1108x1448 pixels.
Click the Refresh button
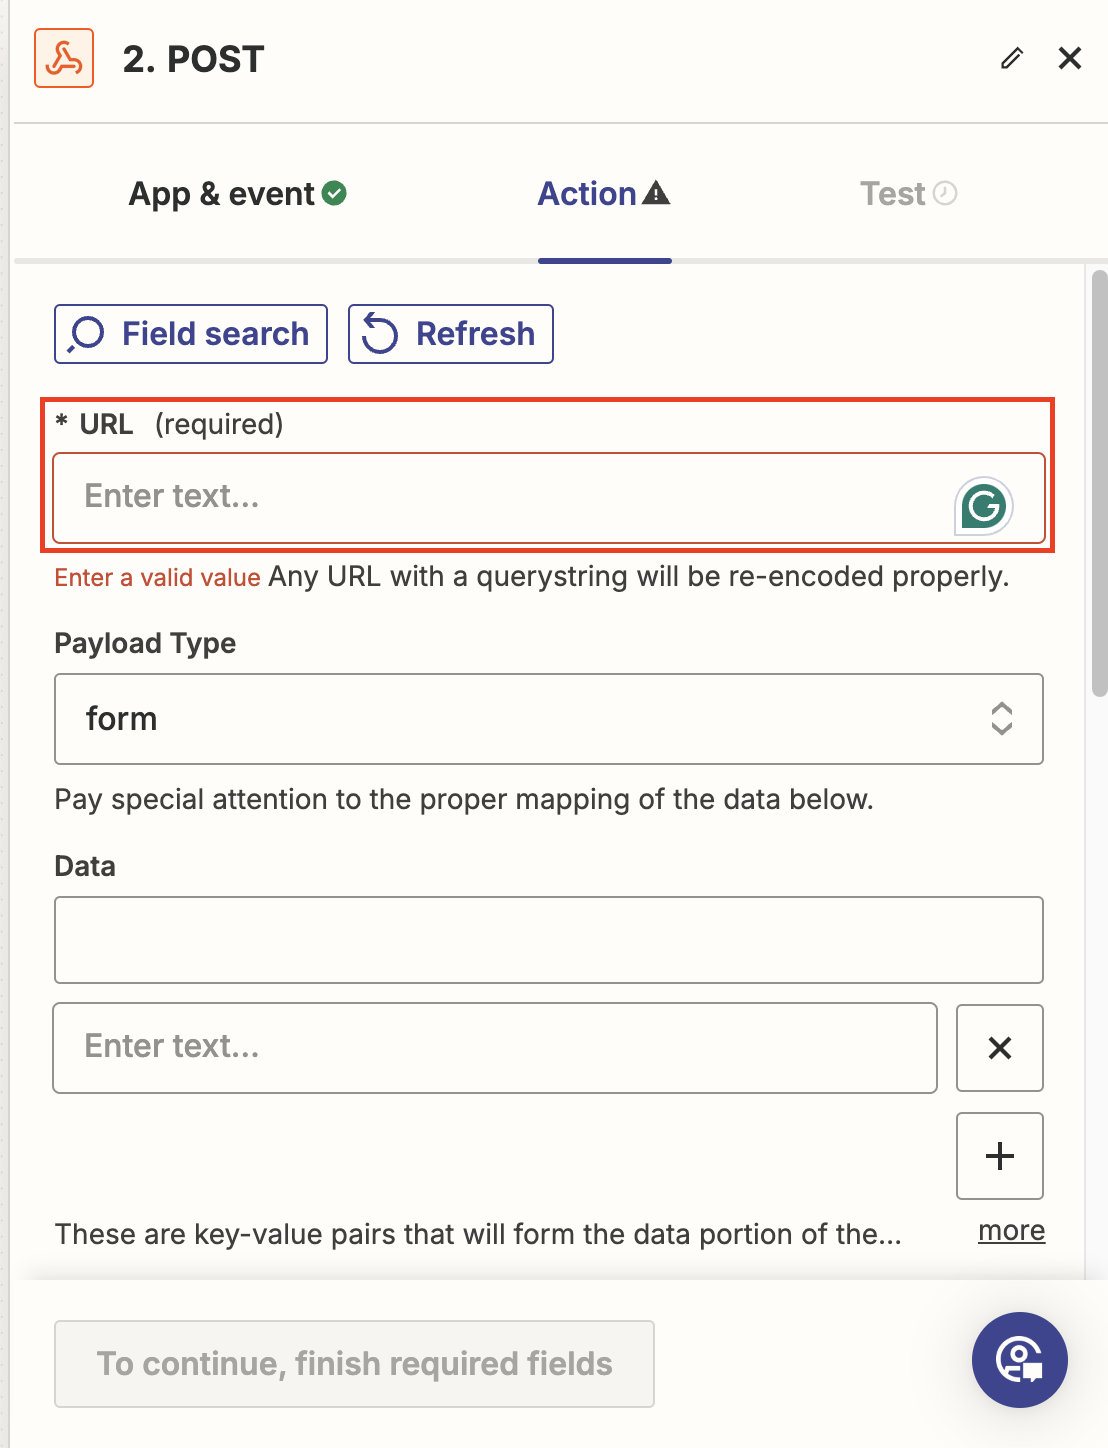click(451, 334)
